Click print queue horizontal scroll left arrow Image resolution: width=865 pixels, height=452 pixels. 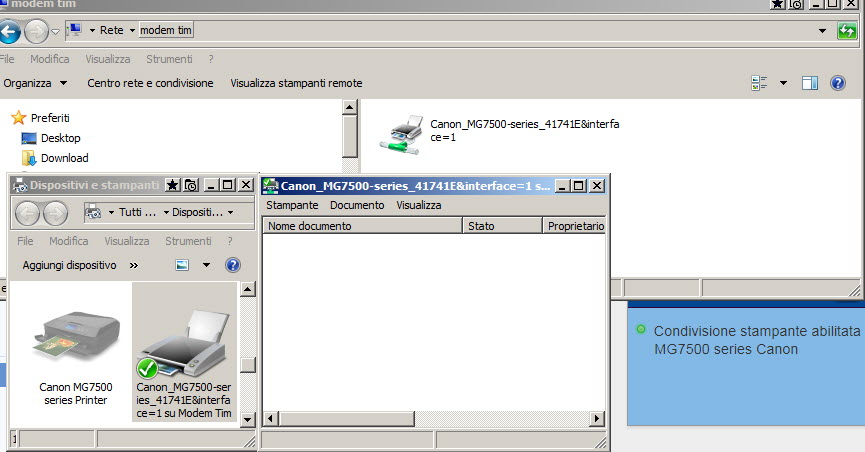tap(270, 419)
